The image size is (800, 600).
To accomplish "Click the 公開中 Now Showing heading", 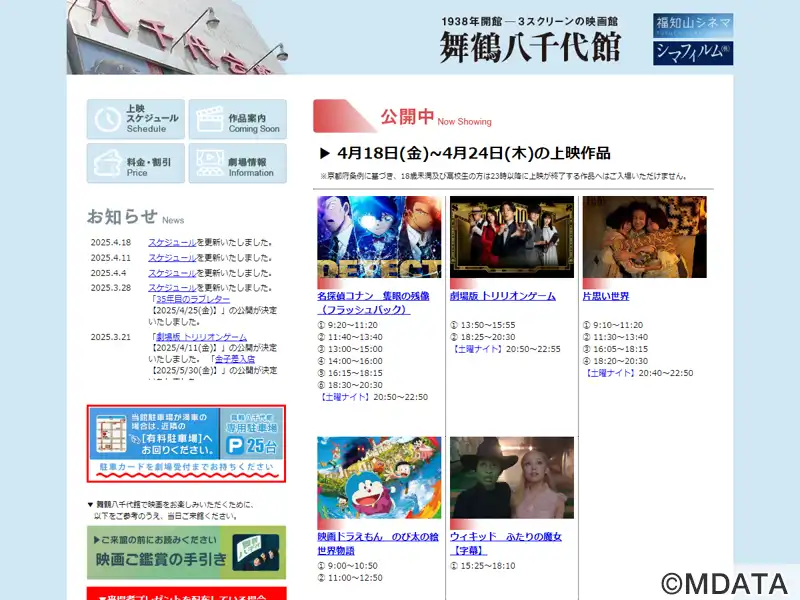I will (436, 117).
